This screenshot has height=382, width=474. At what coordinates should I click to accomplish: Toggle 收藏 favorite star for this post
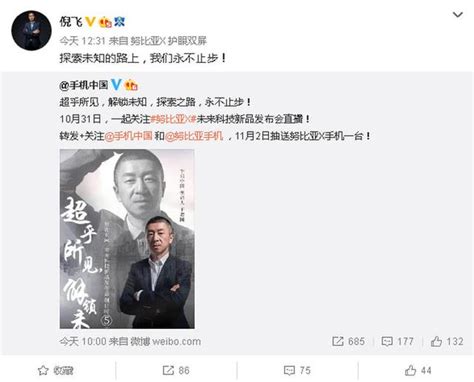click(56, 370)
